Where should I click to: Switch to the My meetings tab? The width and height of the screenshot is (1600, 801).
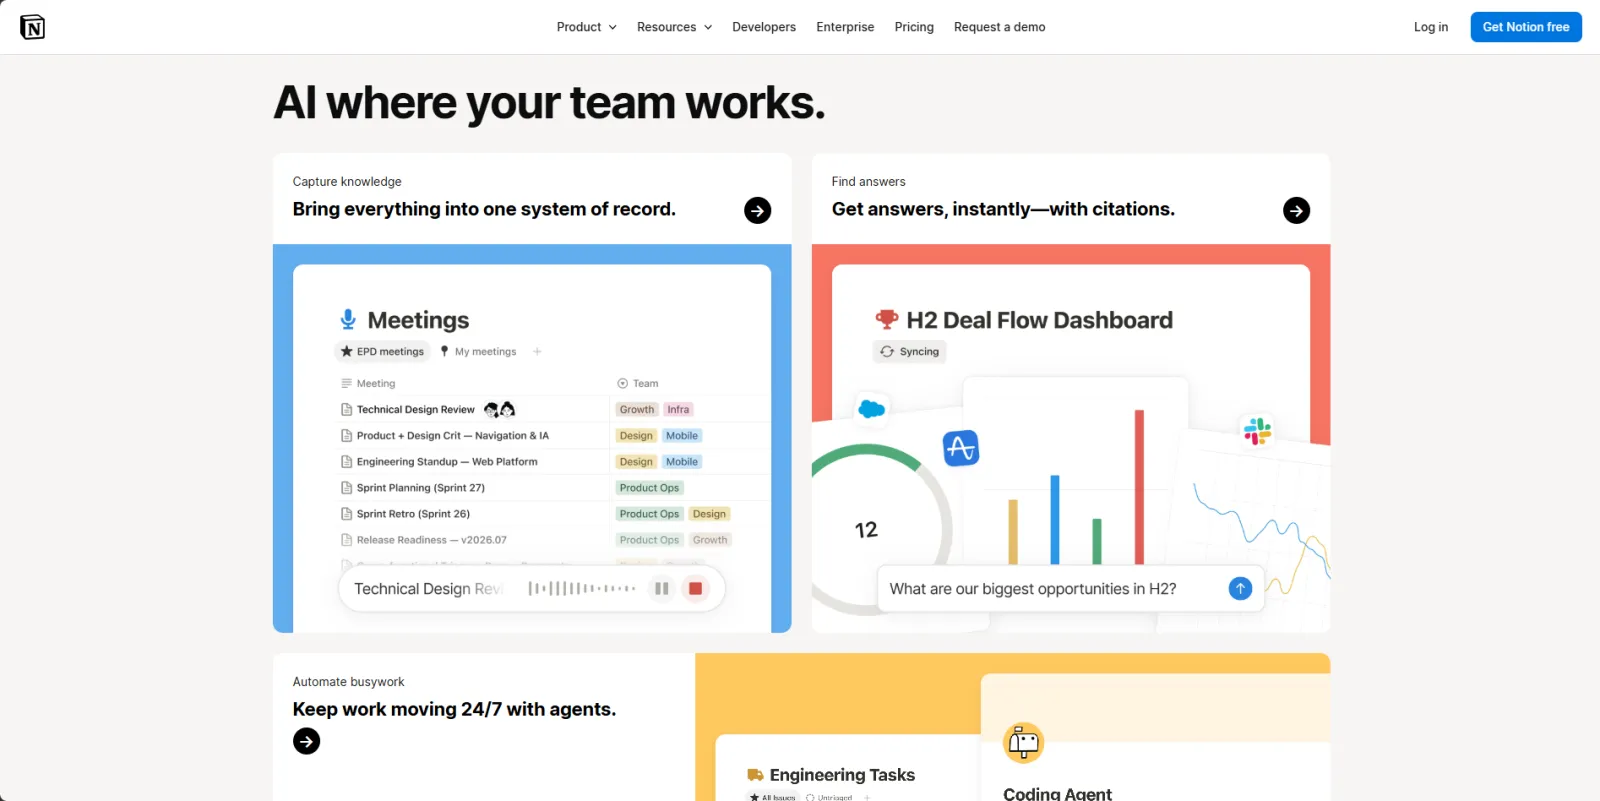[478, 352]
